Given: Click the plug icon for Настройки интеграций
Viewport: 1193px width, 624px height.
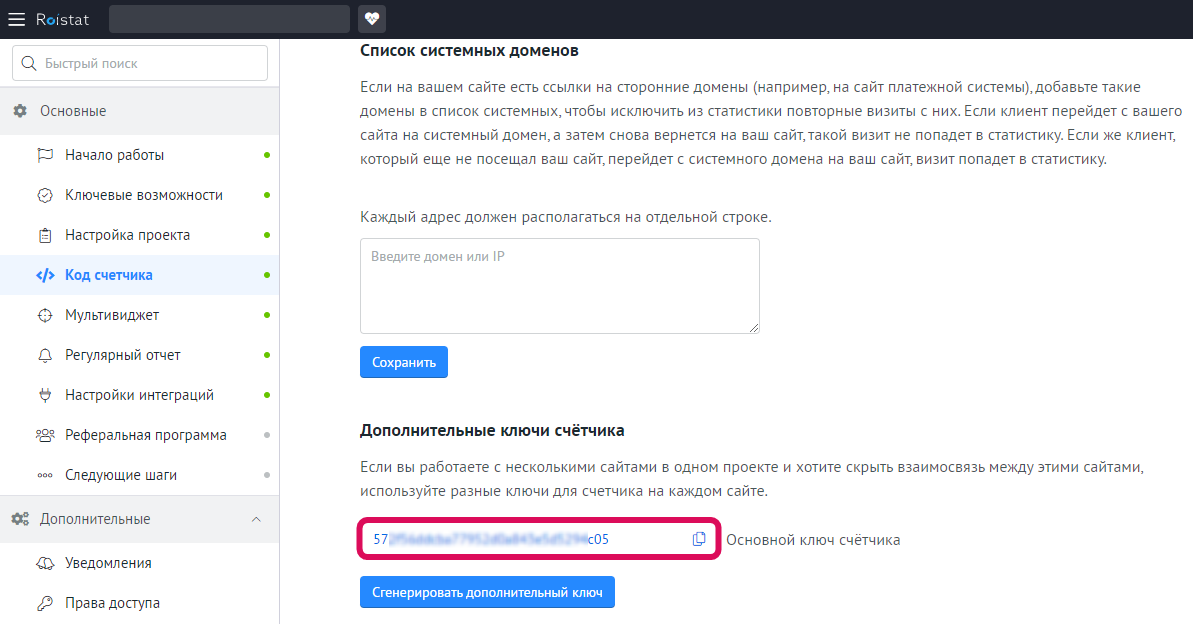Looking at the screenshot, I should (45, 395).
